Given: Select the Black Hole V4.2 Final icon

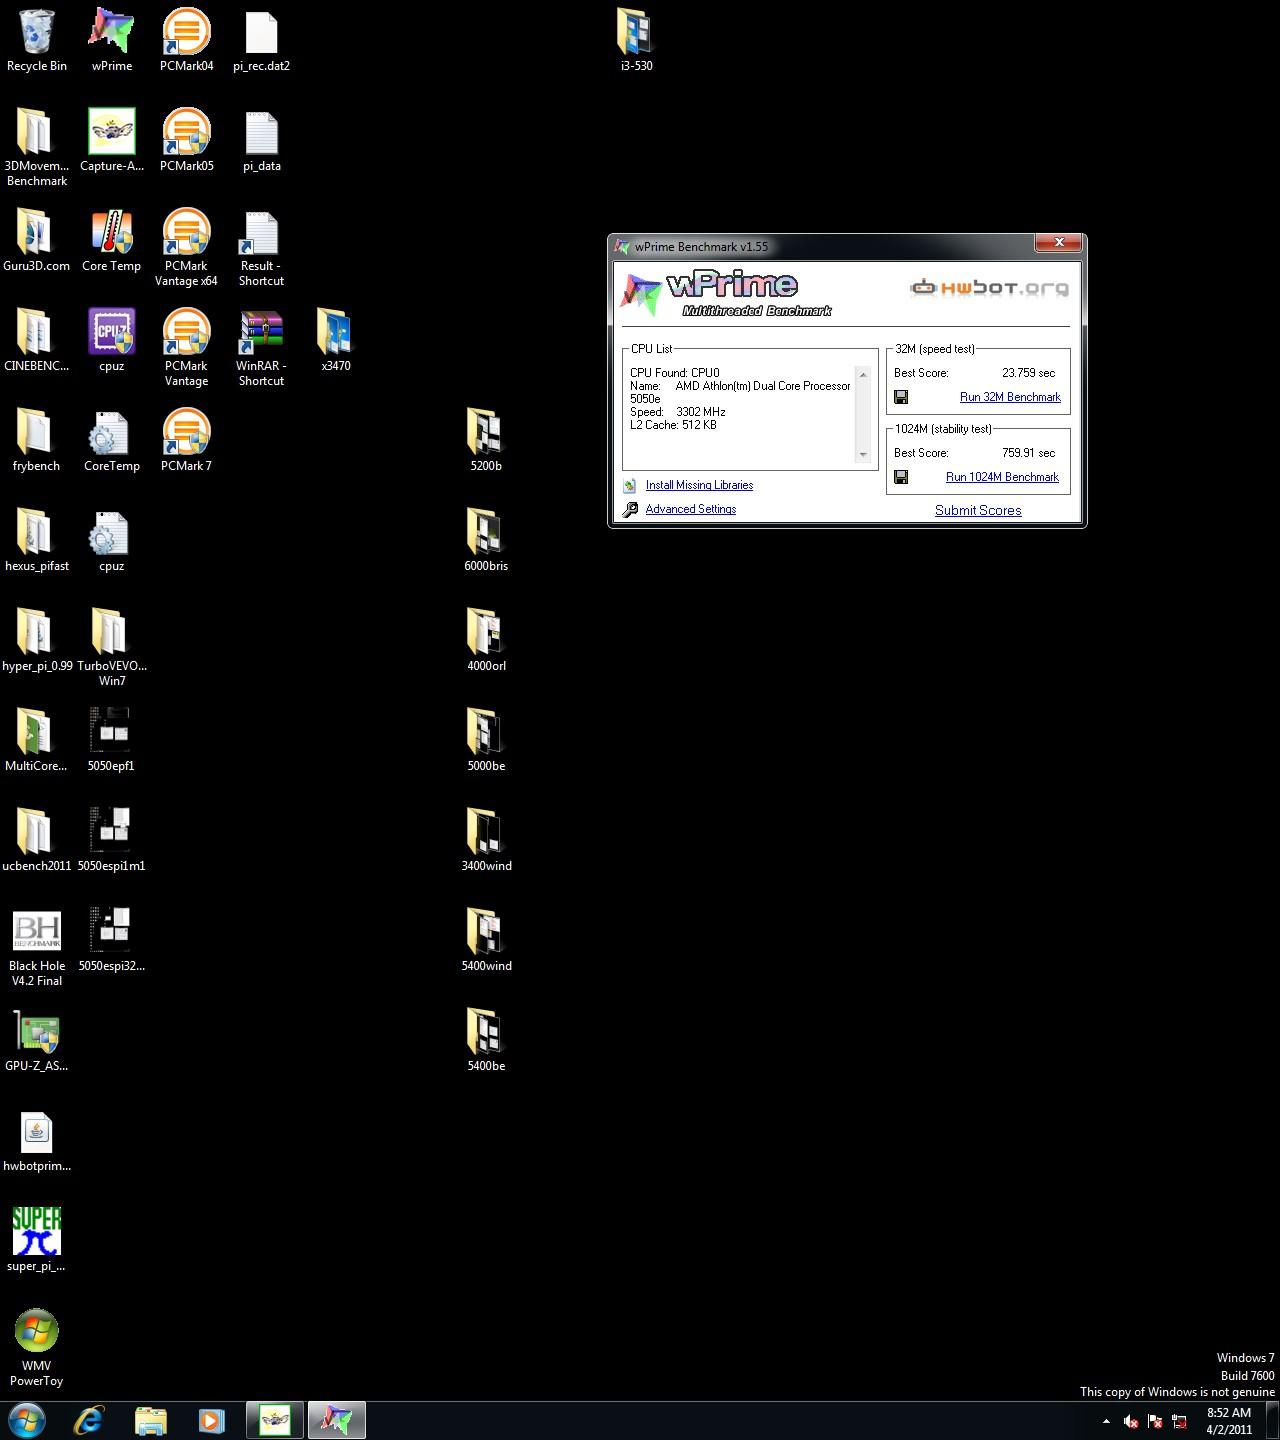Looking at the screenshot, I should coord(37,931).
